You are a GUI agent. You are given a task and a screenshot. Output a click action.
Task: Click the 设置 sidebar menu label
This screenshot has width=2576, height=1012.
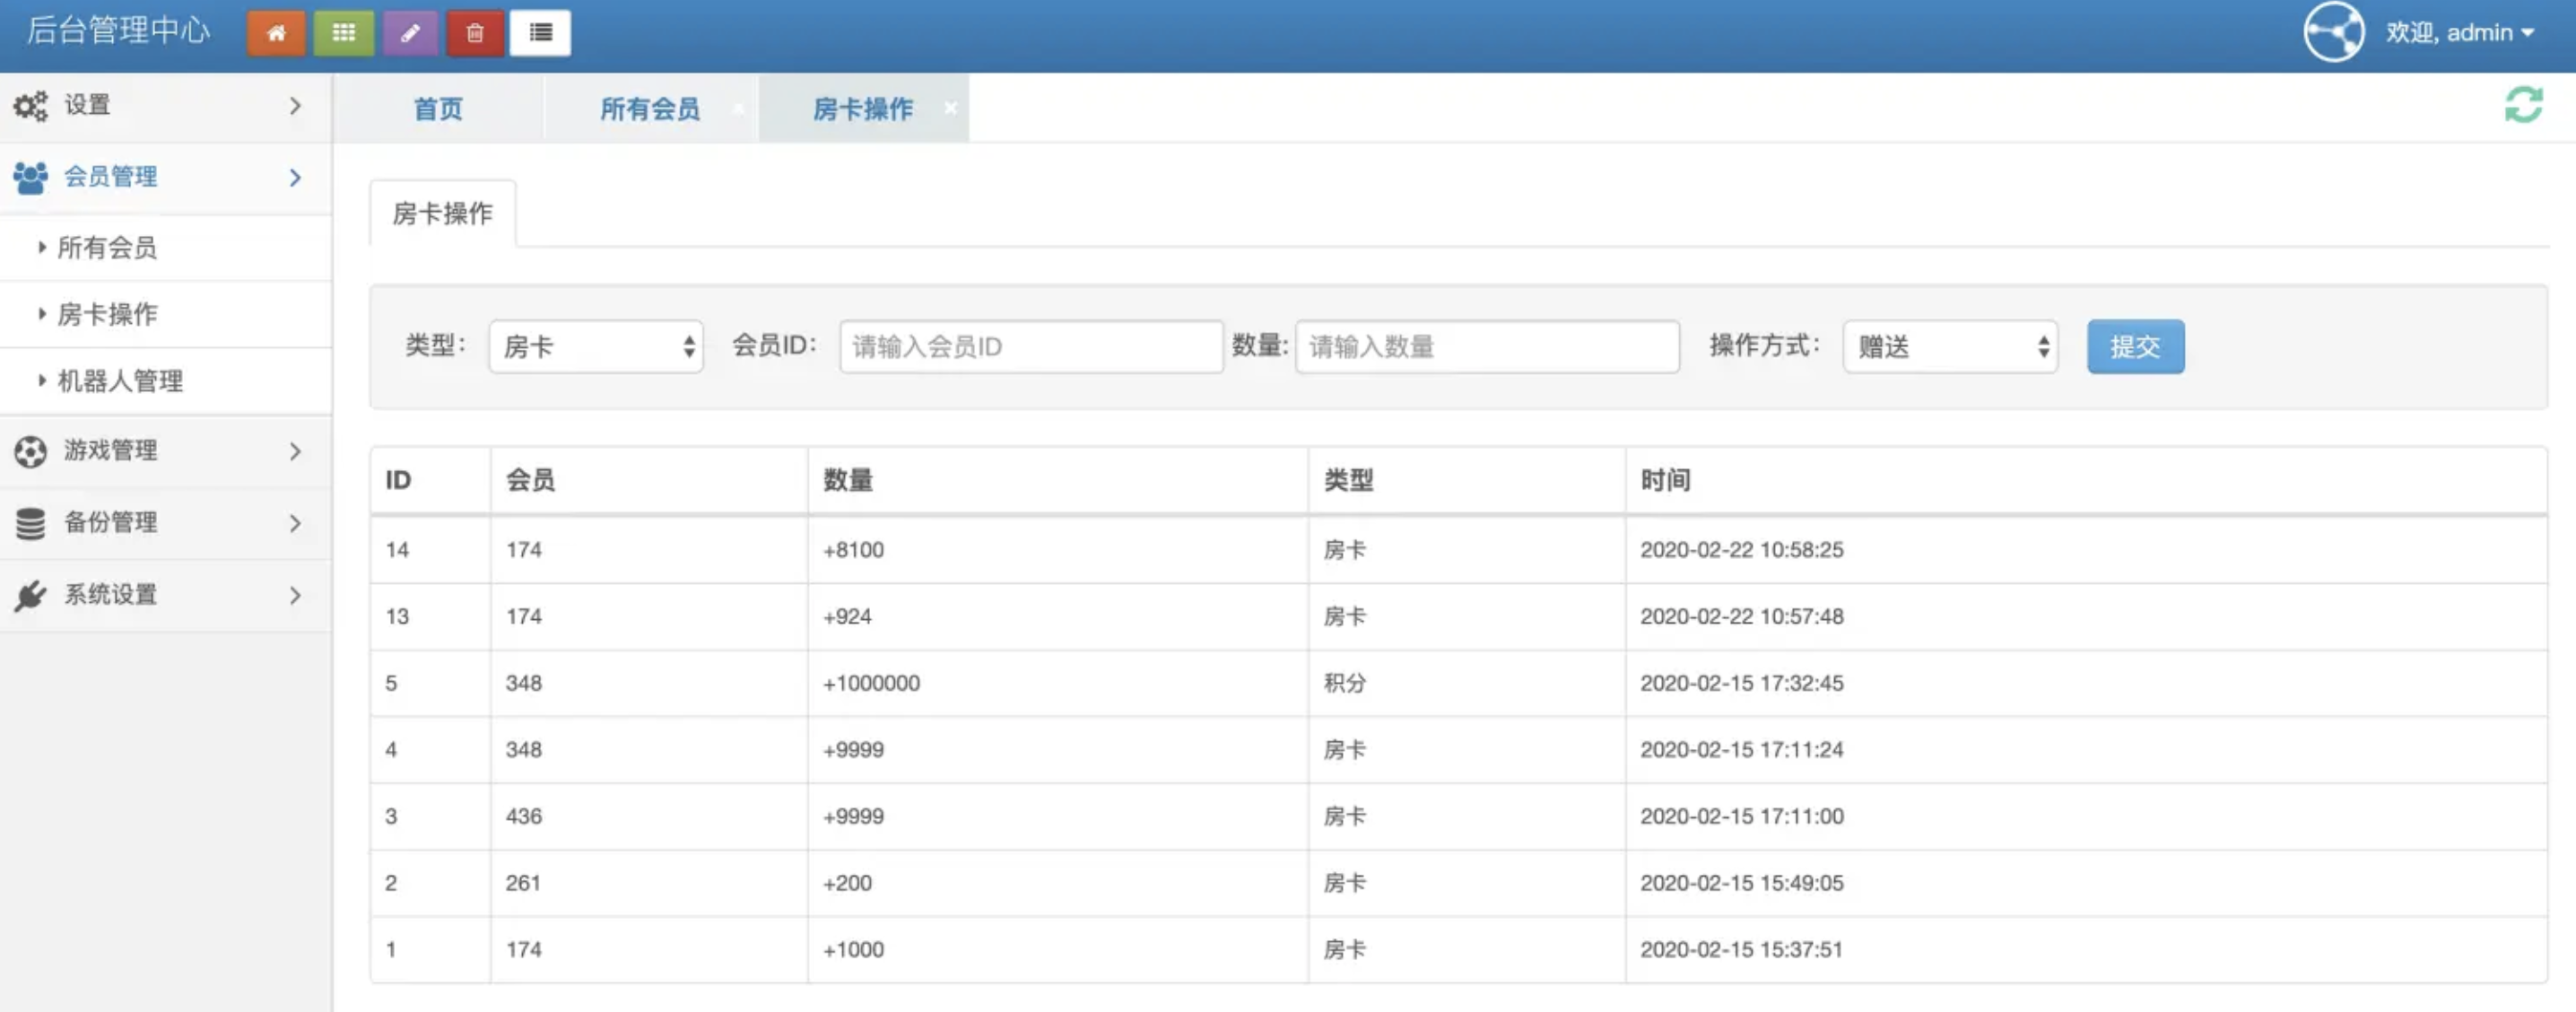87,105
